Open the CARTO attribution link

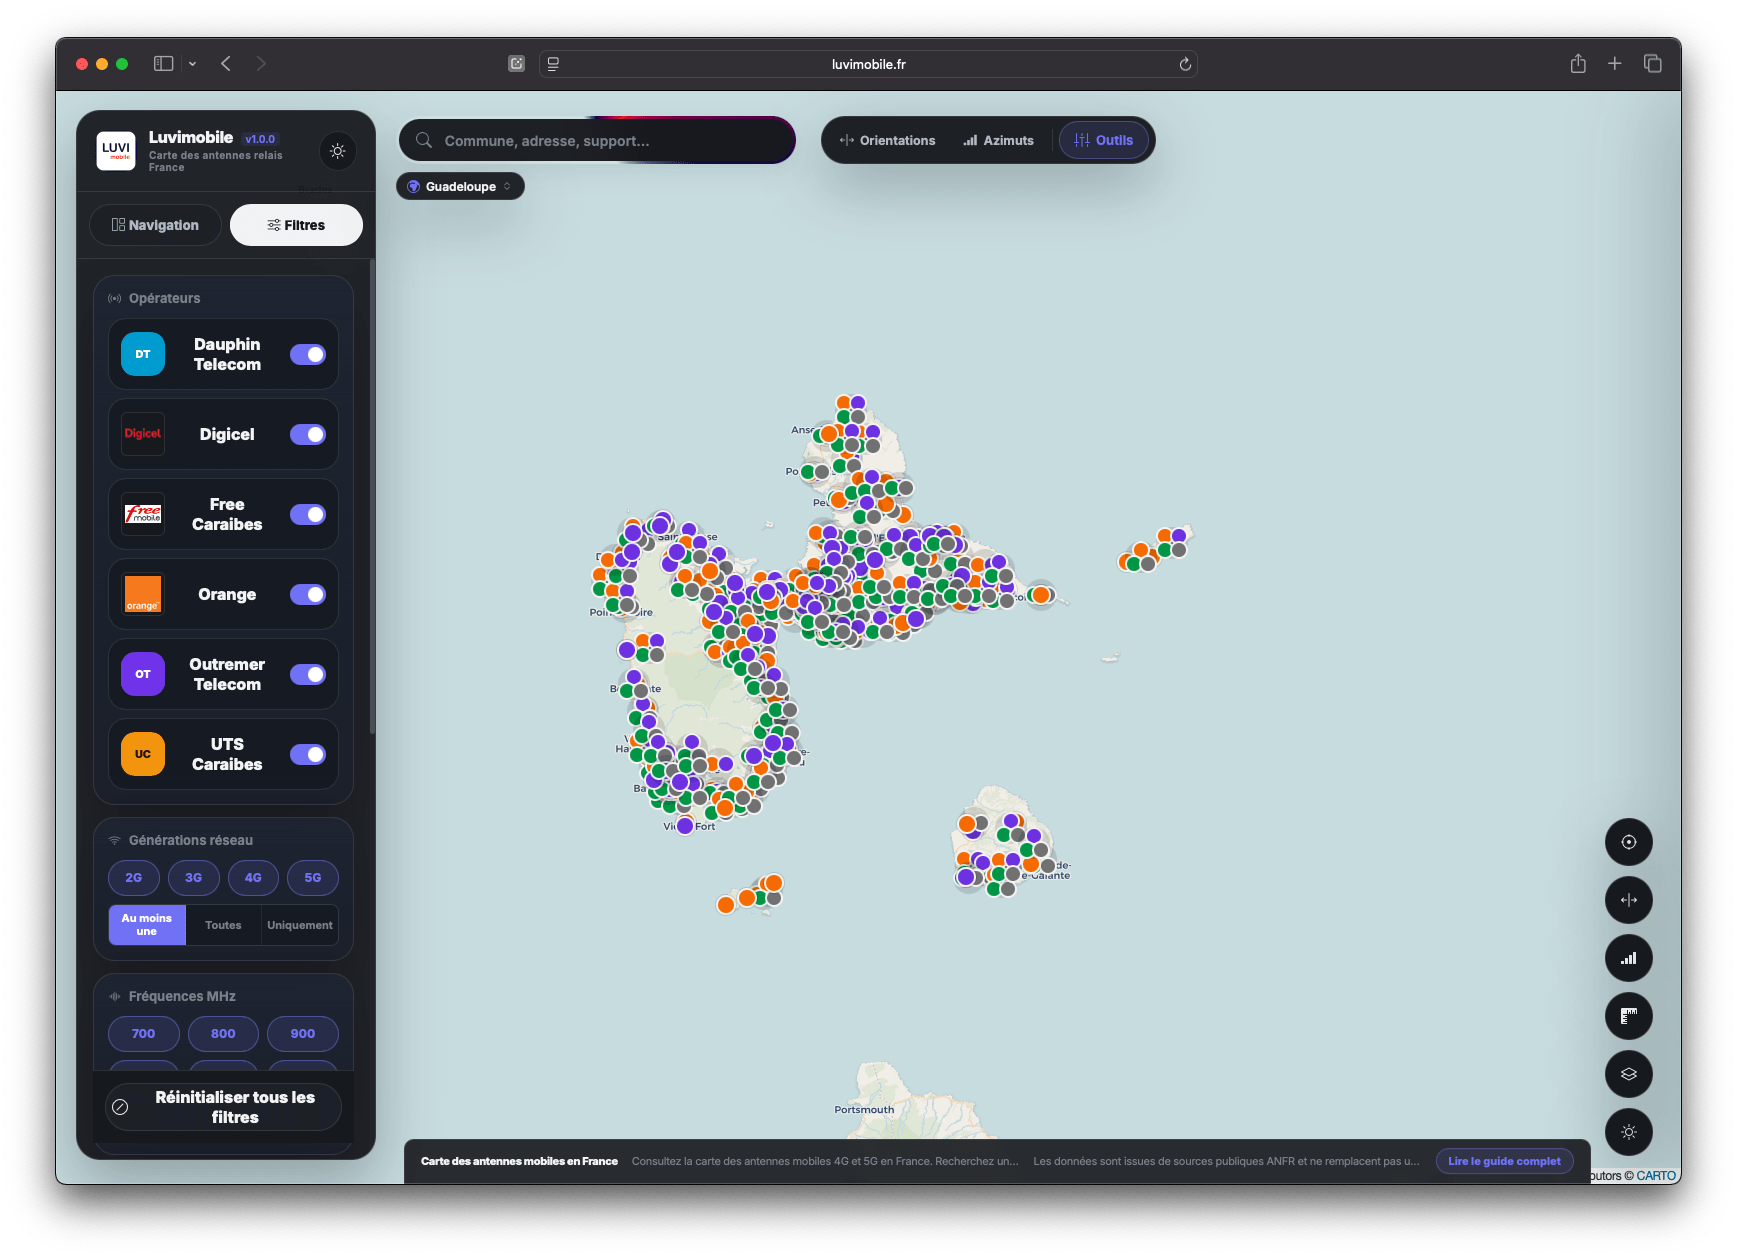[1656, 1176]
